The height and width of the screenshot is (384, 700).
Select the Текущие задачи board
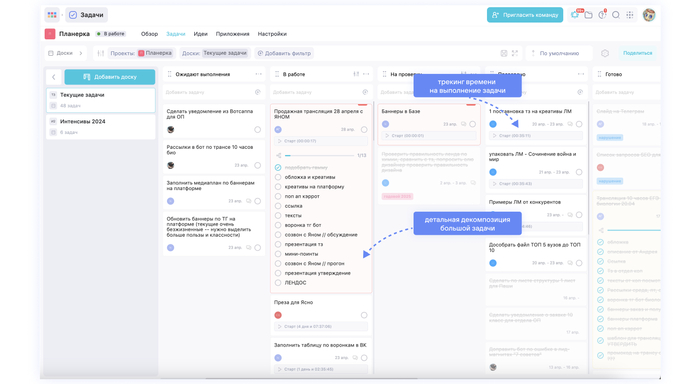coord(101,100)
